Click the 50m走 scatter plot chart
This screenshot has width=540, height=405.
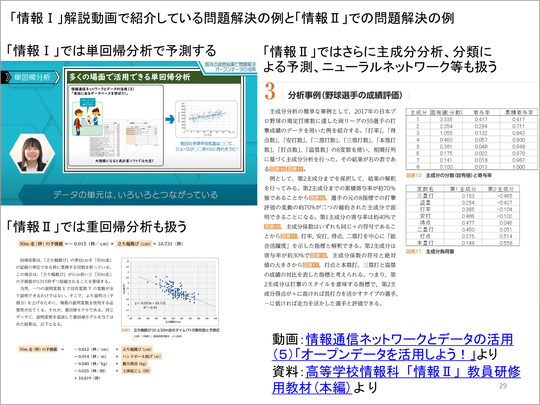[x=170, y=292]
